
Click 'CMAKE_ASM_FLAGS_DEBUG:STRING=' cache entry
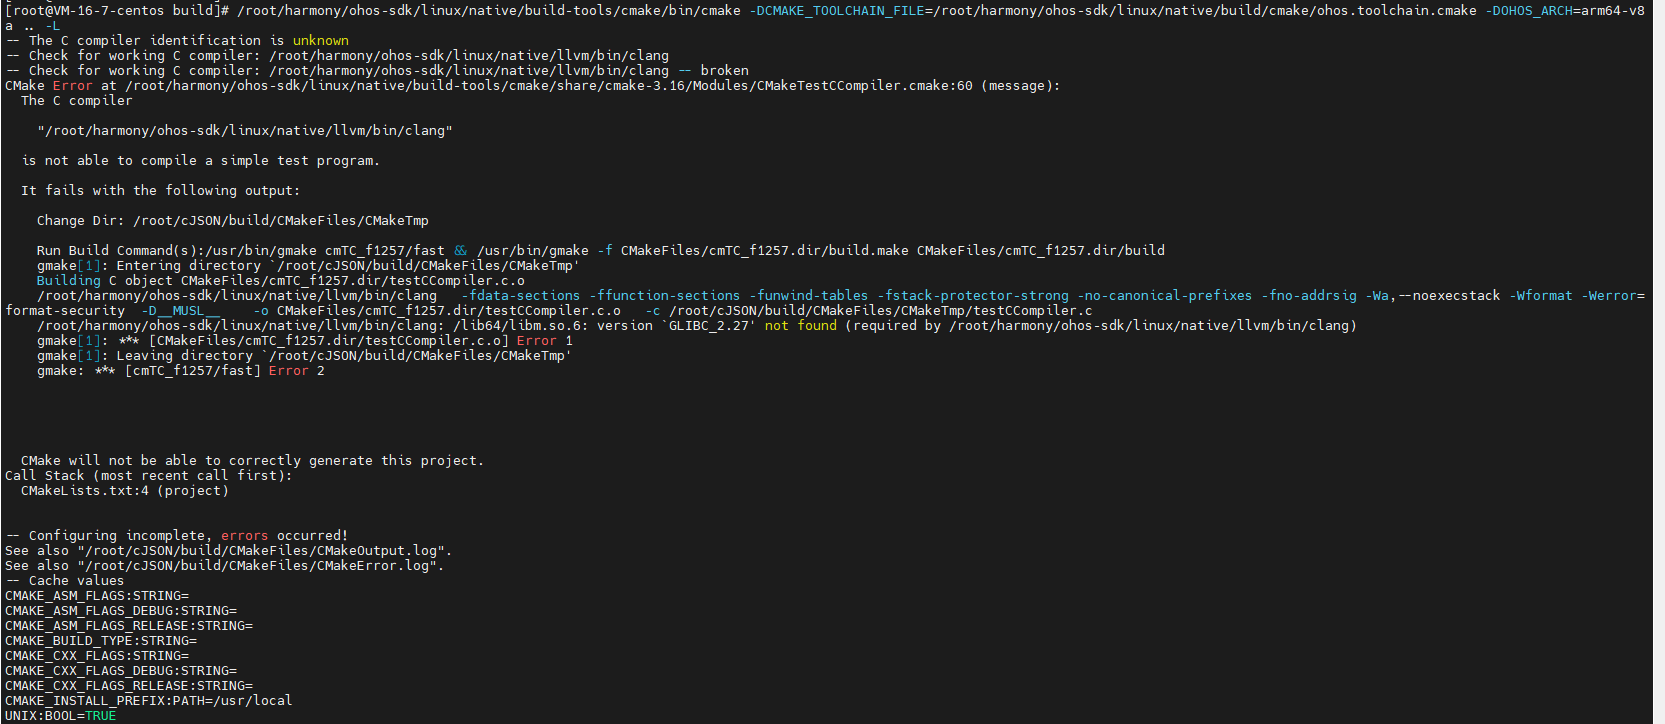121,611
